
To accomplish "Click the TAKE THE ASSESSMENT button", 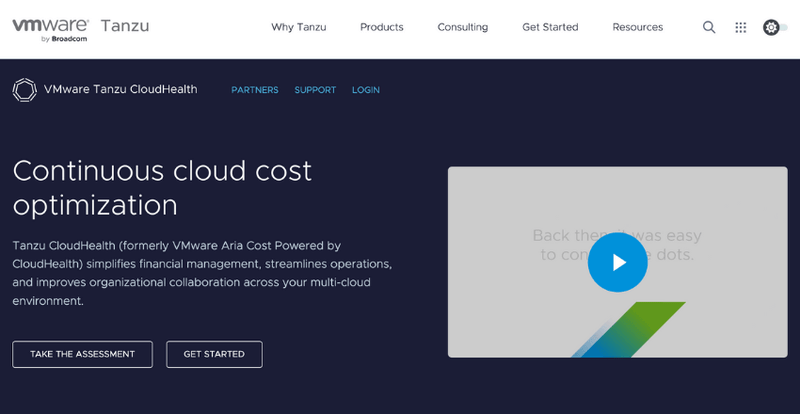I will pyautogui.click(x=82, y=354).
